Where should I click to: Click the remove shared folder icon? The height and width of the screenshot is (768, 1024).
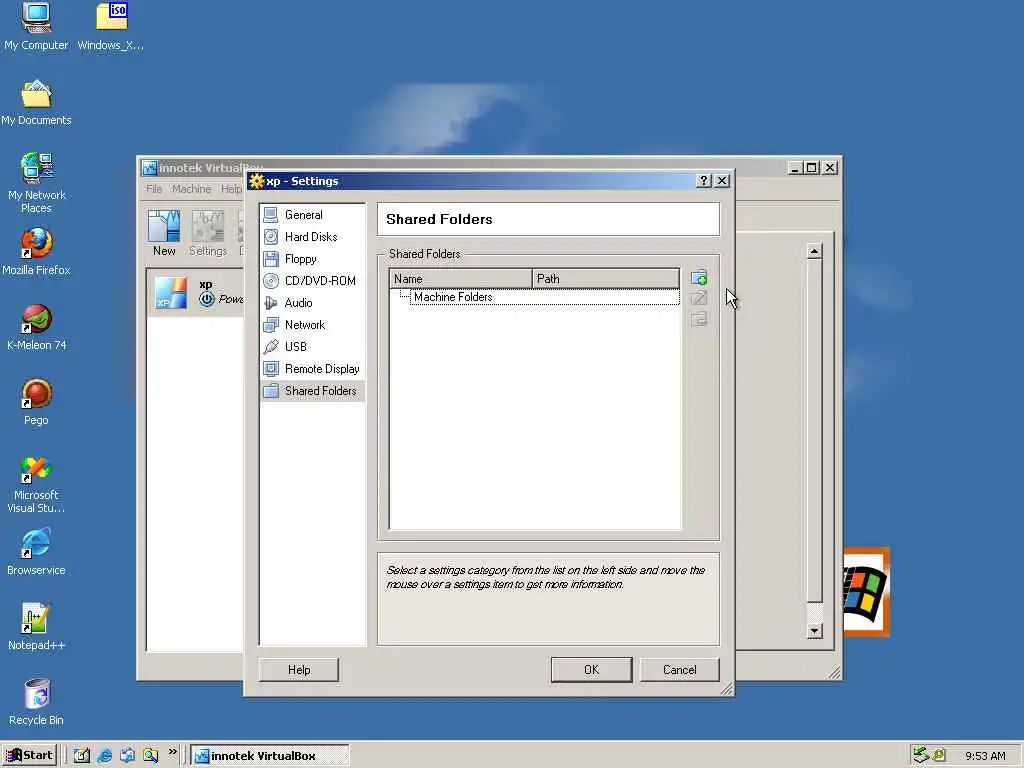[x=699, y=319]
